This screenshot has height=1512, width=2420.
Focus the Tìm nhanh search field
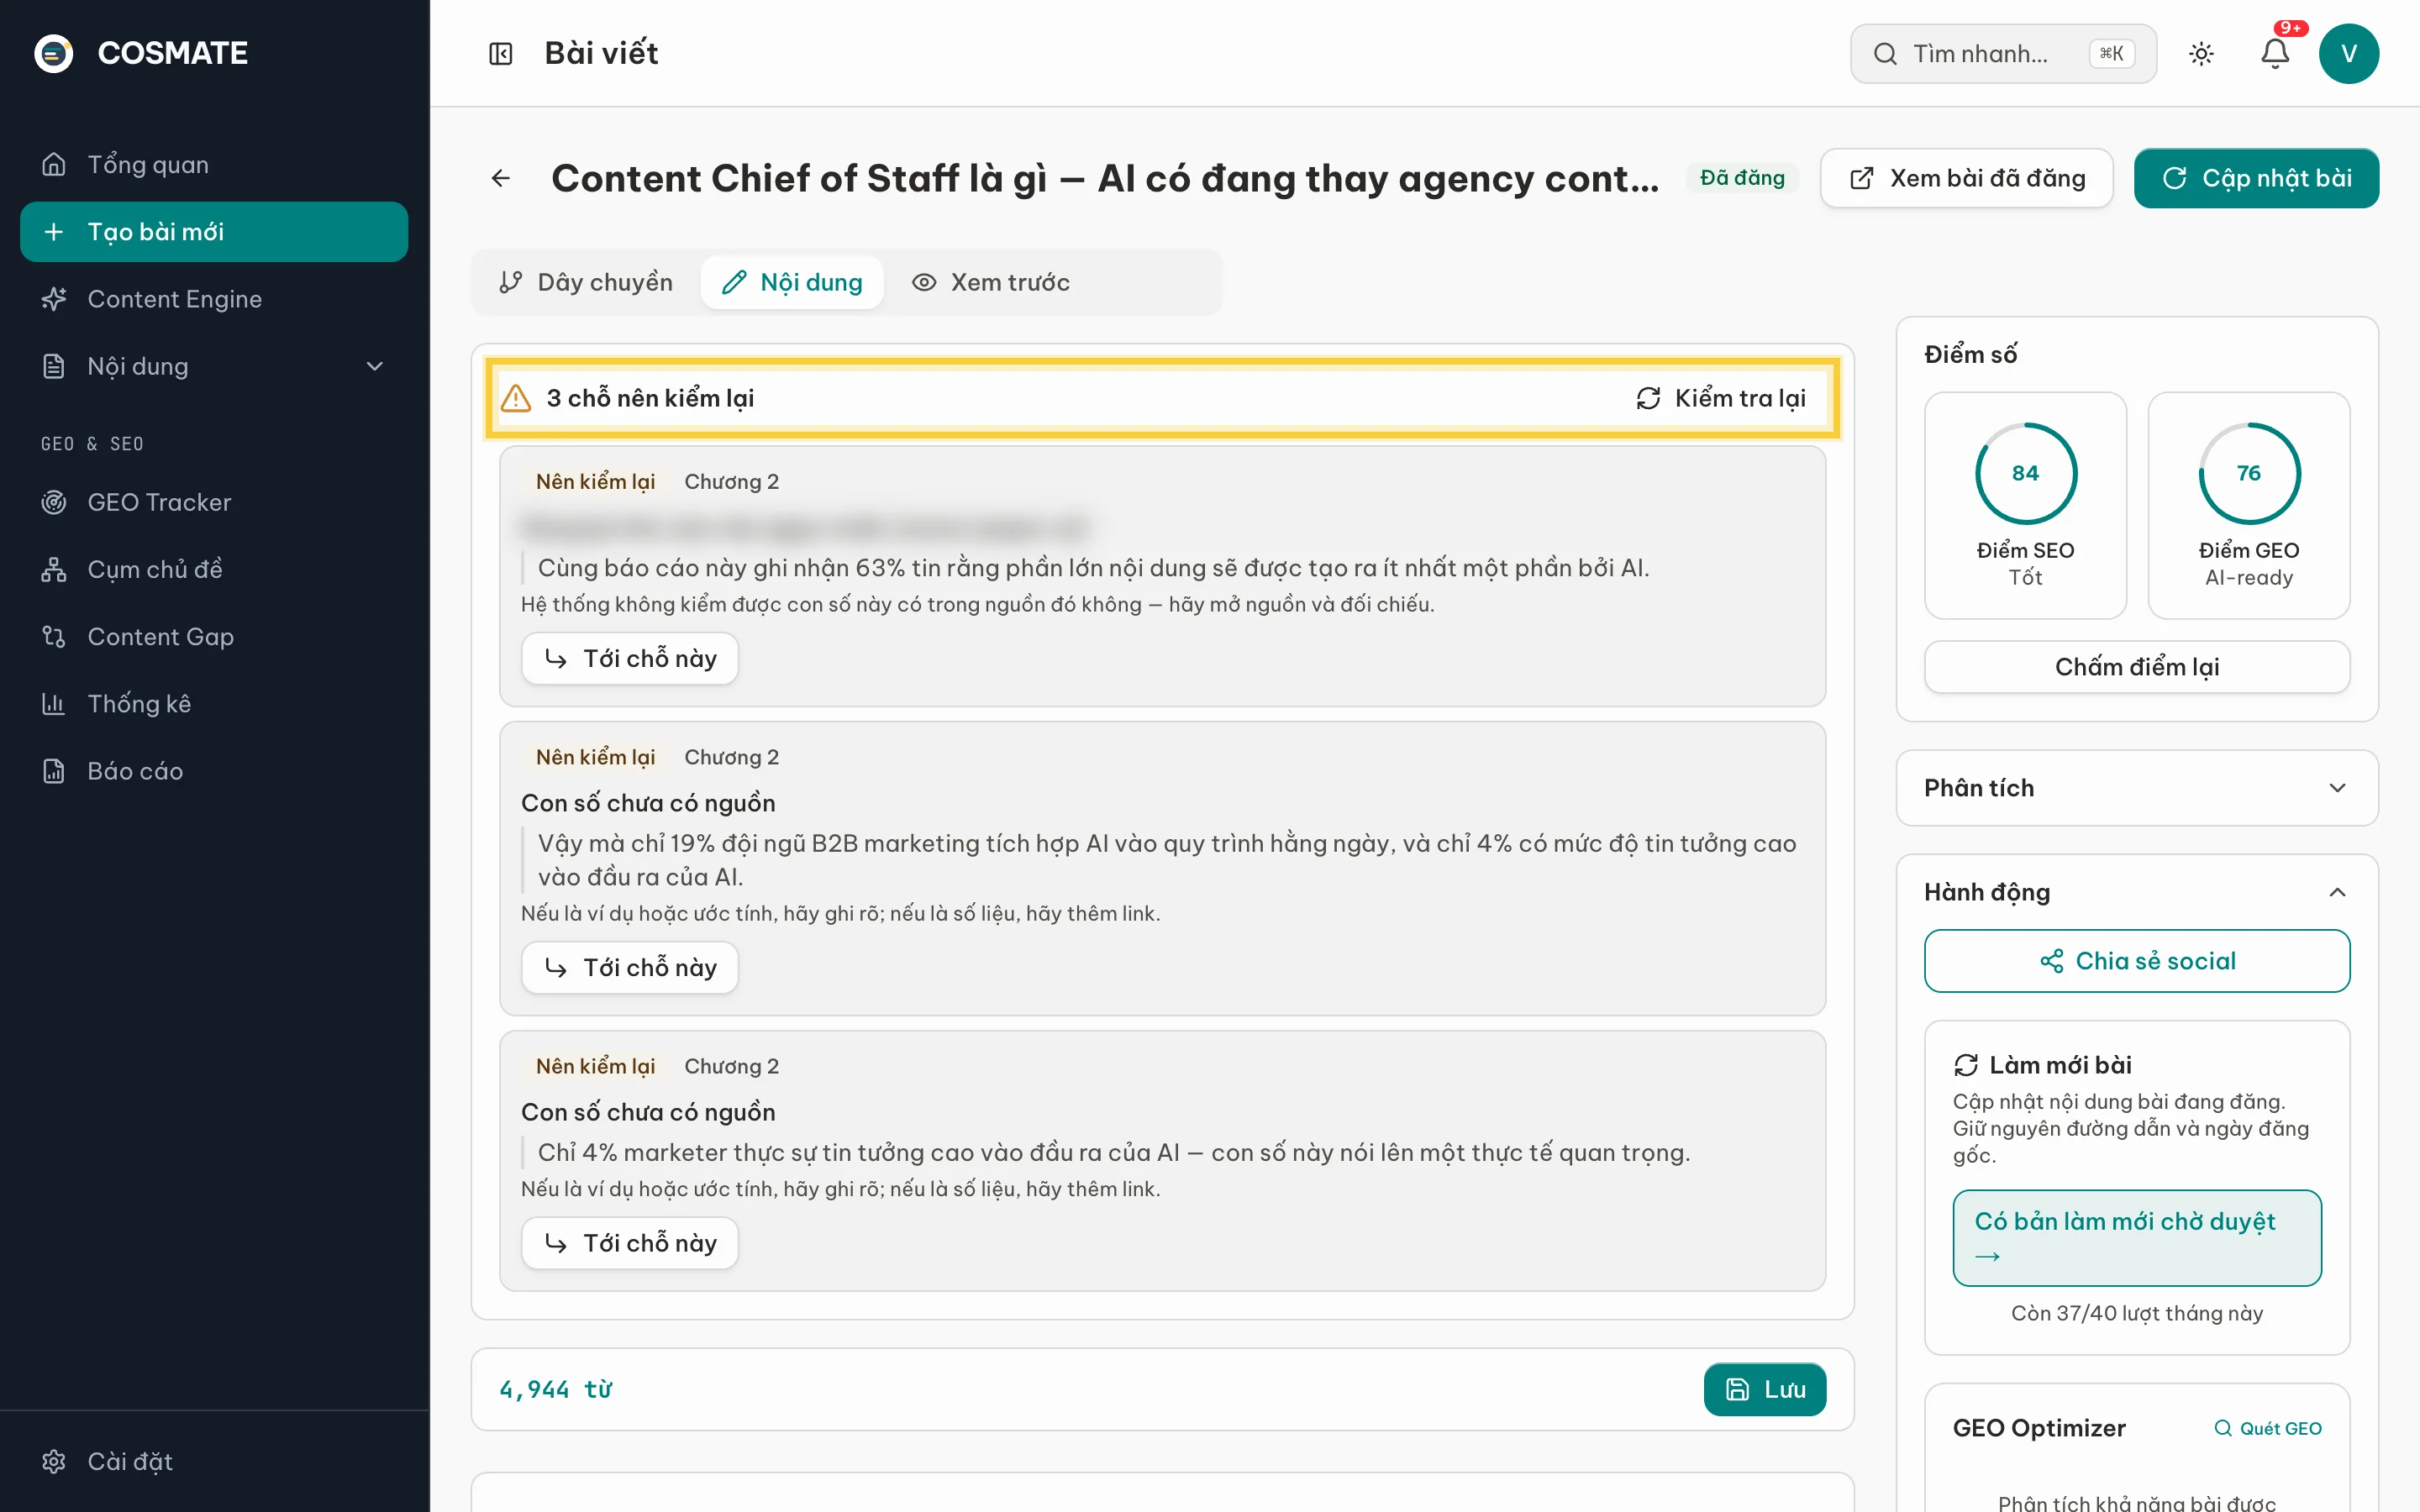[x=2003, y=53]
